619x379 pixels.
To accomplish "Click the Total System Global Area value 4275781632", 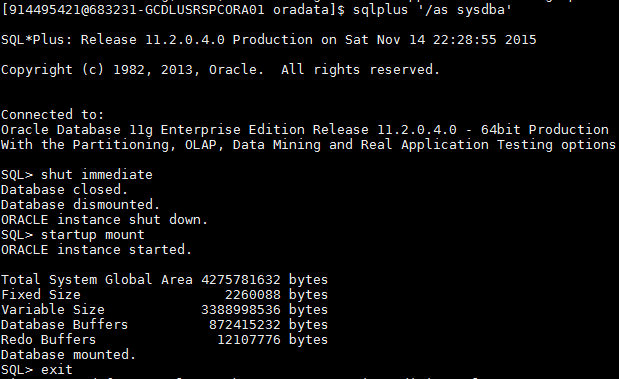I will pyautogui.click(x=241, y=280).
